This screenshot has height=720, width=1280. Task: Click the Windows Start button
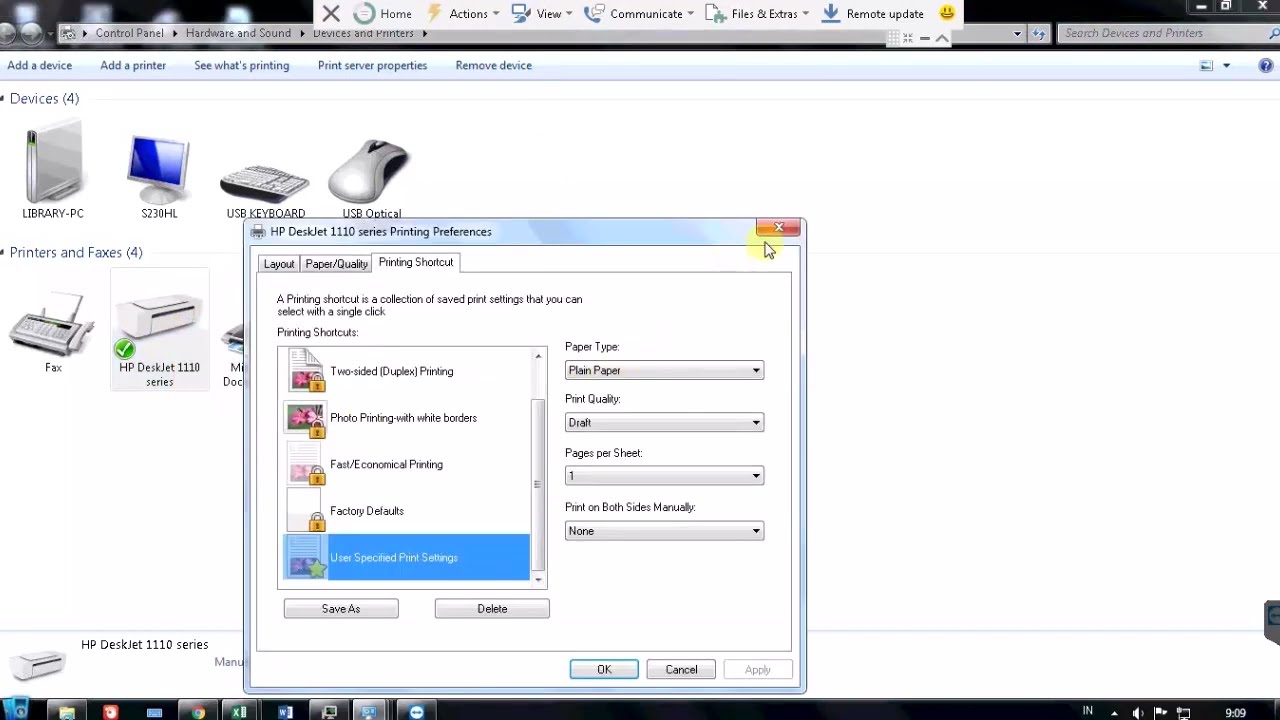(18, 711)
